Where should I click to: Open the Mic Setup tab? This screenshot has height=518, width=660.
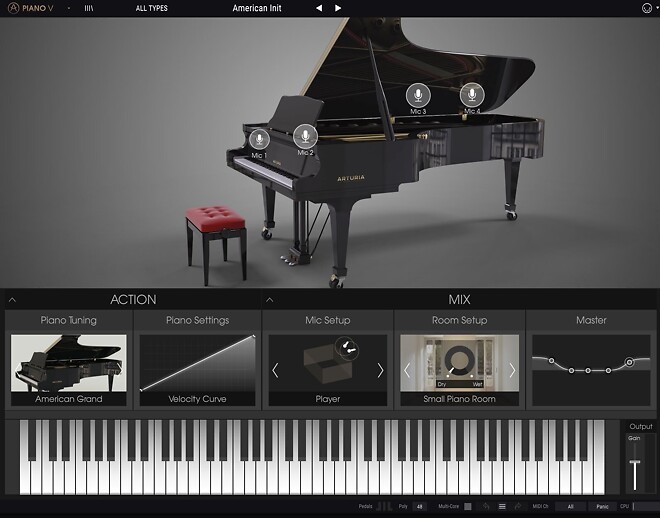click(327, 320)
